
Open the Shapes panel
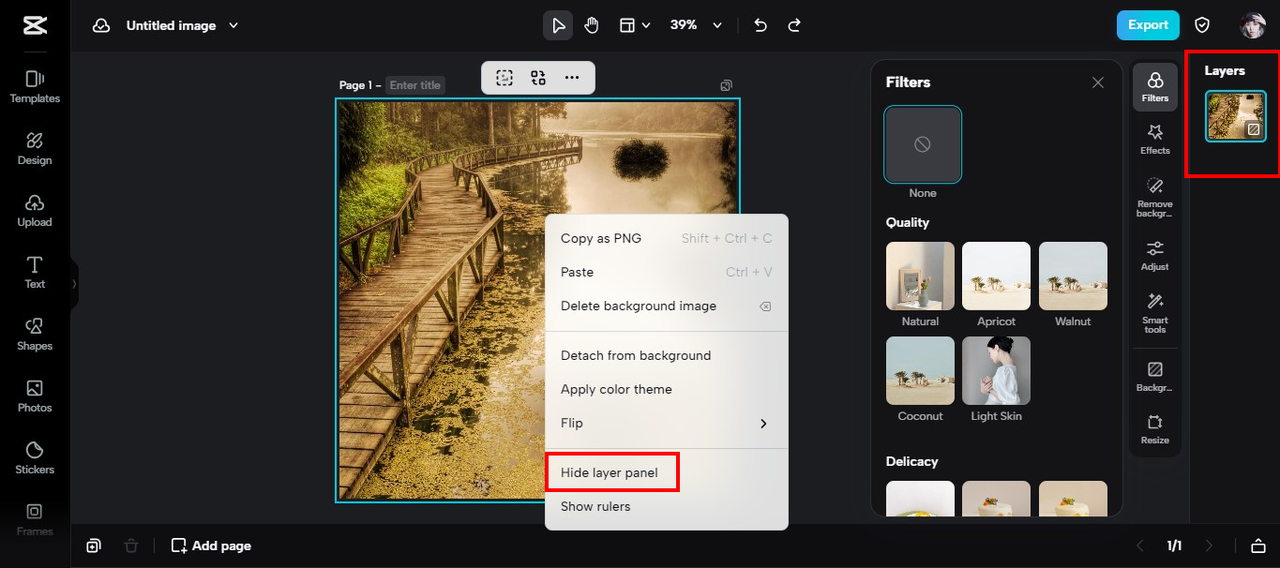coord(35,334)
